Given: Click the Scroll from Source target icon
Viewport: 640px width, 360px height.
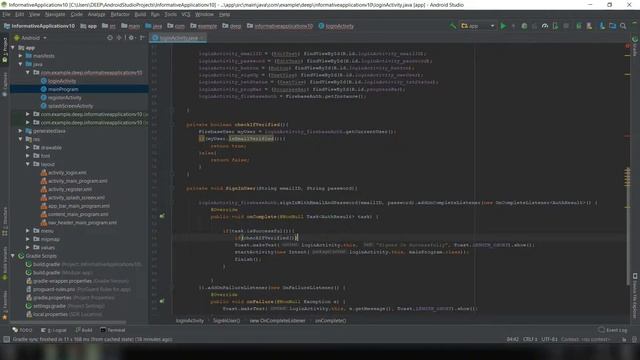Looking at the screenshot, I should pyautogui.click(x=110, y=38).
